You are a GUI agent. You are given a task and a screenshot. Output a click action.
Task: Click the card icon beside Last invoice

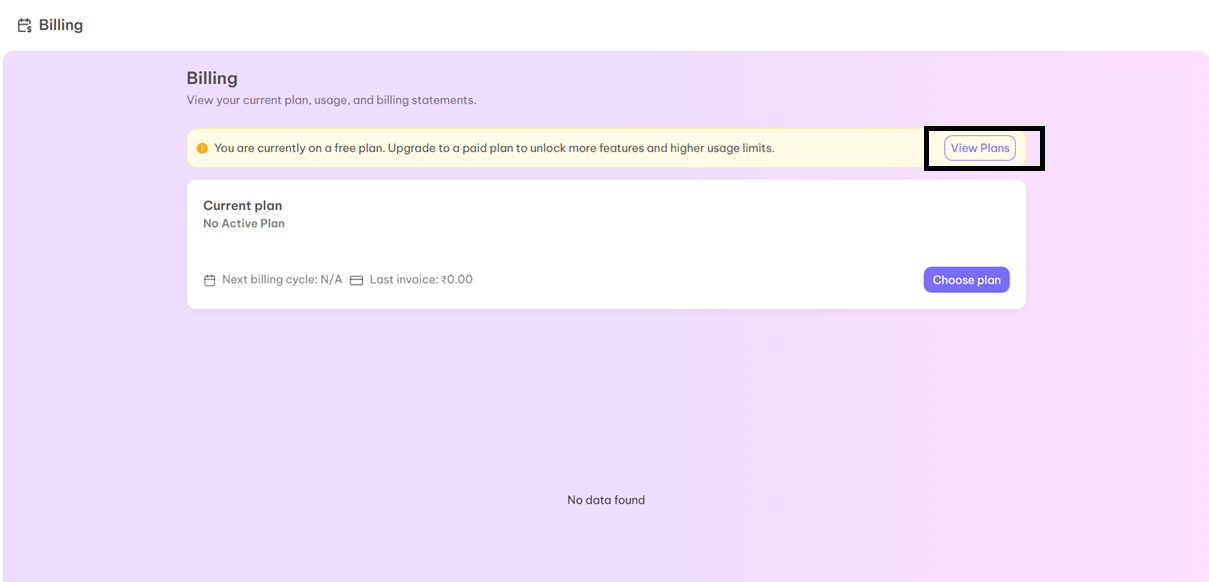(356, 280)
